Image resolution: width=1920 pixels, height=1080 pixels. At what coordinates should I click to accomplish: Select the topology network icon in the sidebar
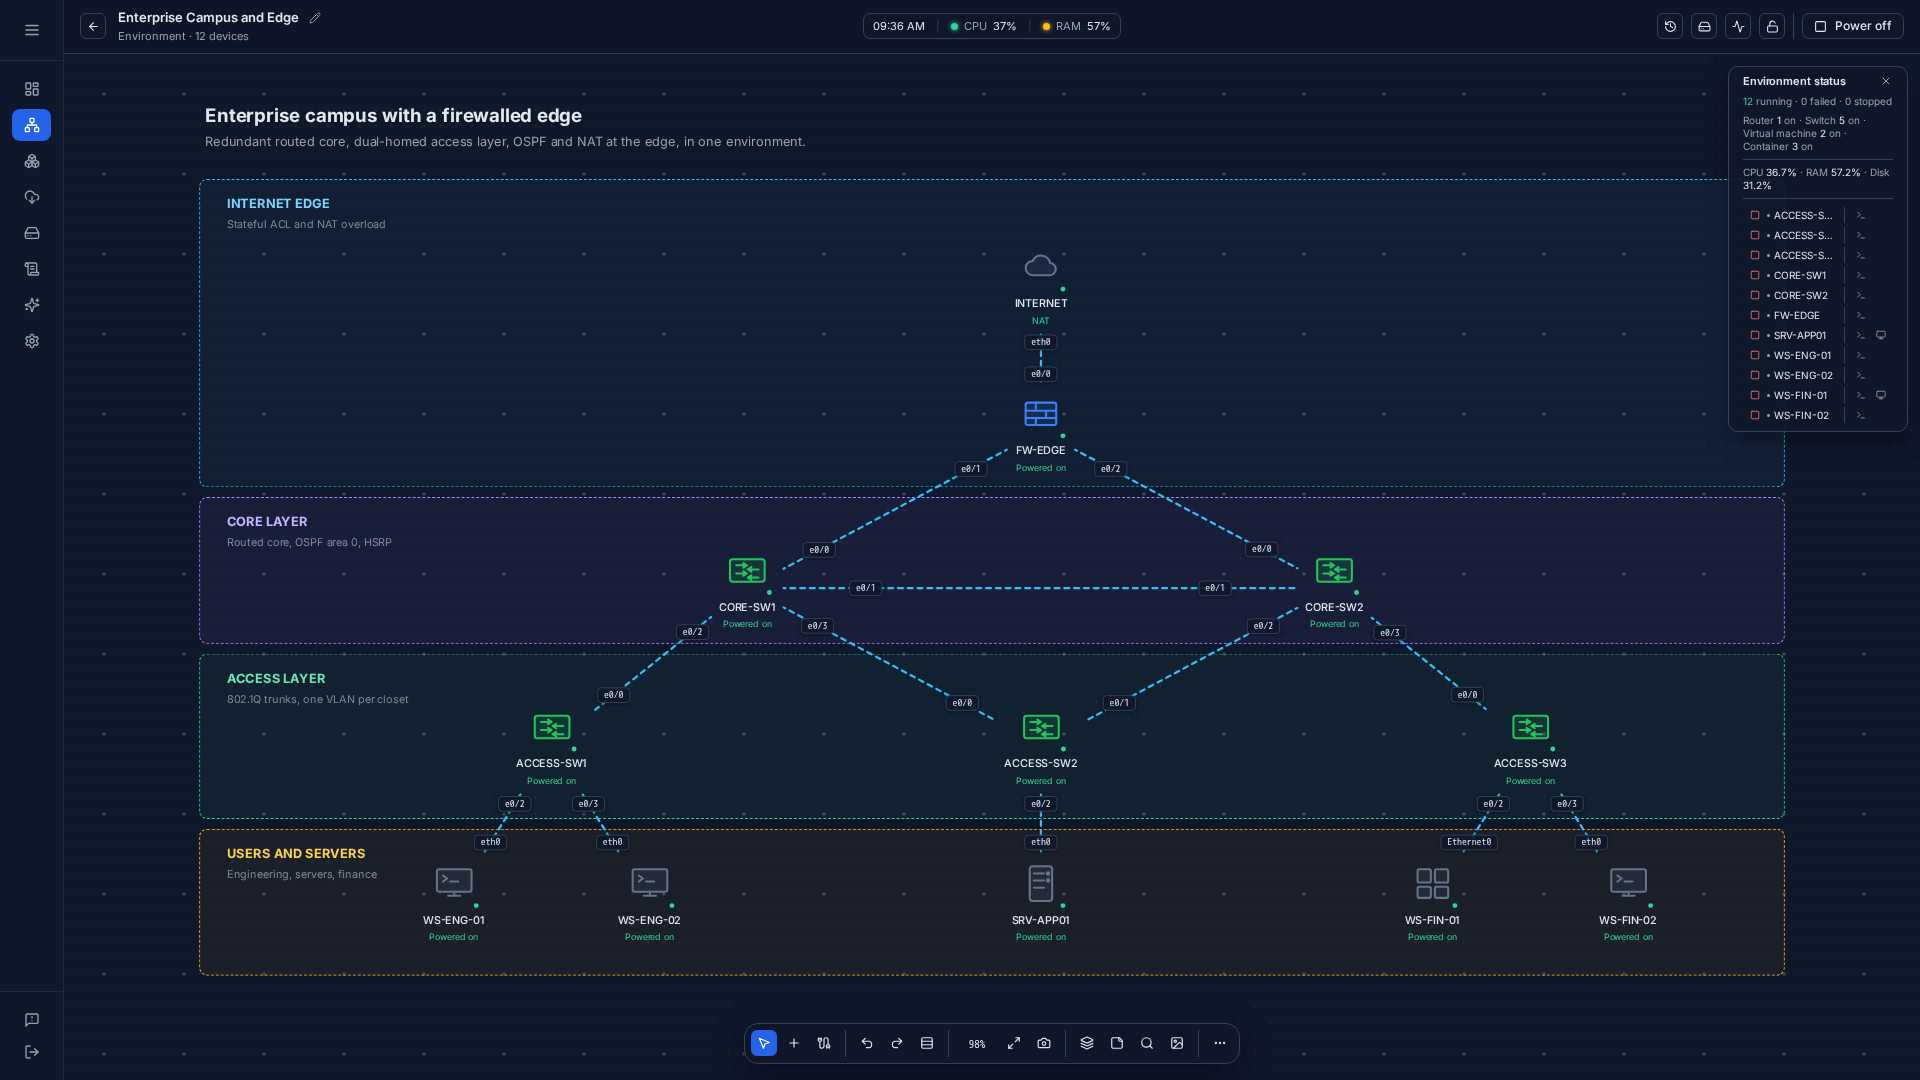(32, 125)
